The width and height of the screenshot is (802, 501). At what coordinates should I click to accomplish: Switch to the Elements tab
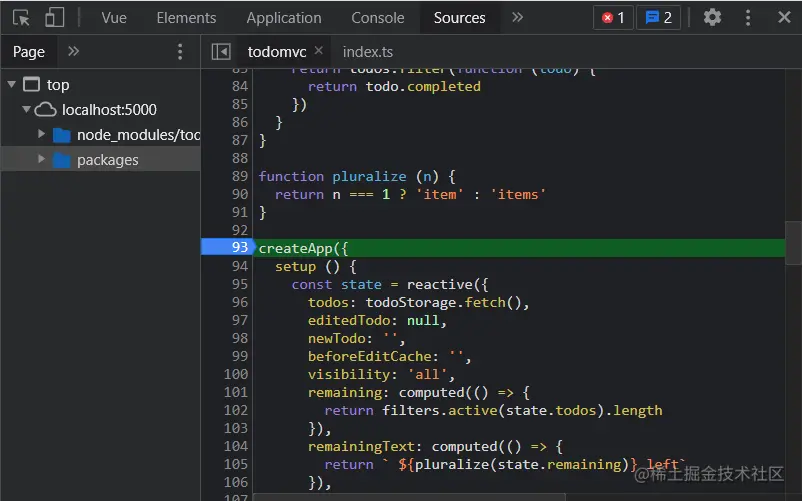coord(186,18)
